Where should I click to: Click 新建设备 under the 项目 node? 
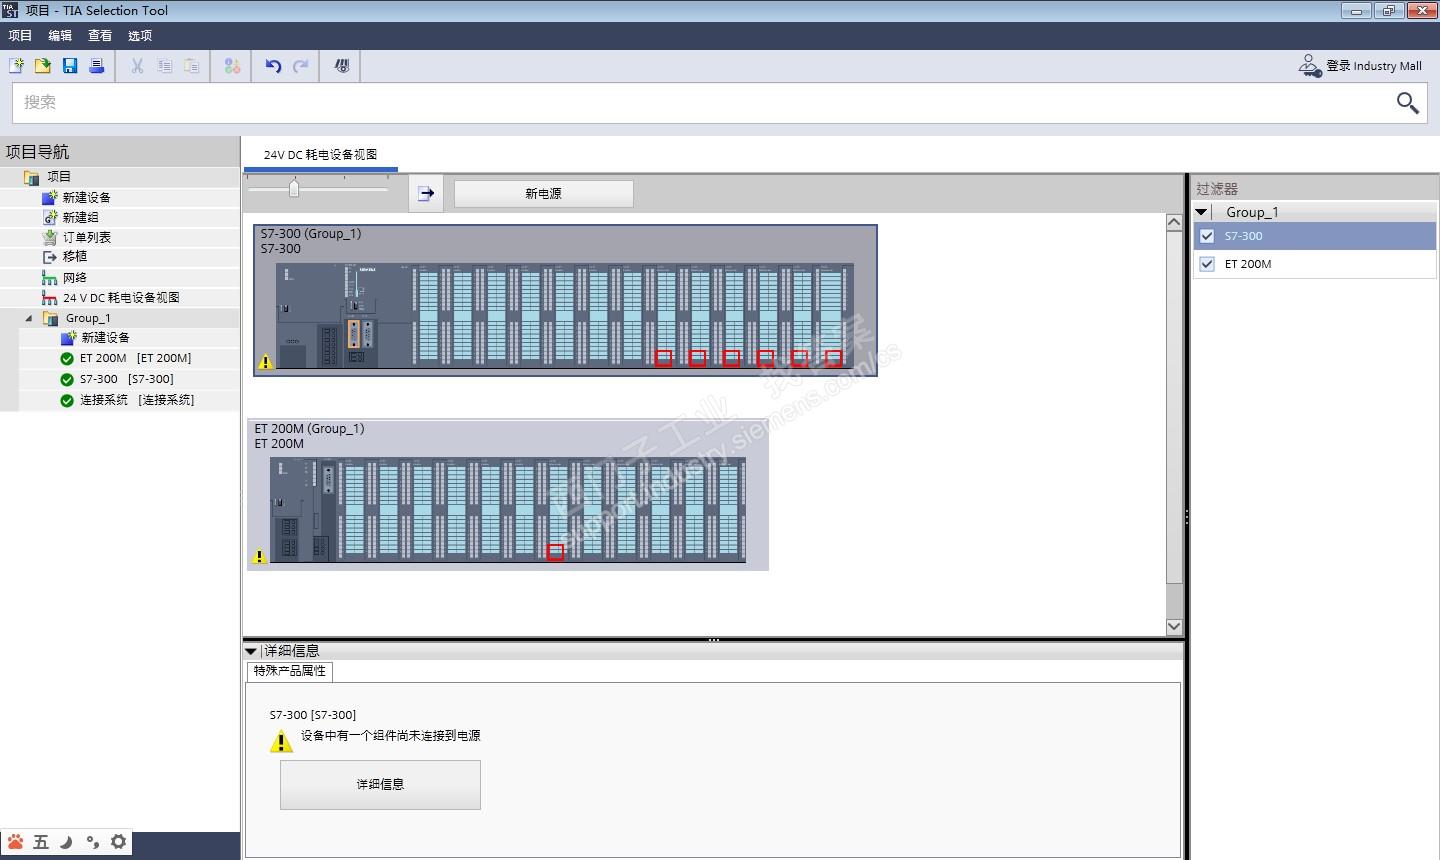(x=87, y=198)
